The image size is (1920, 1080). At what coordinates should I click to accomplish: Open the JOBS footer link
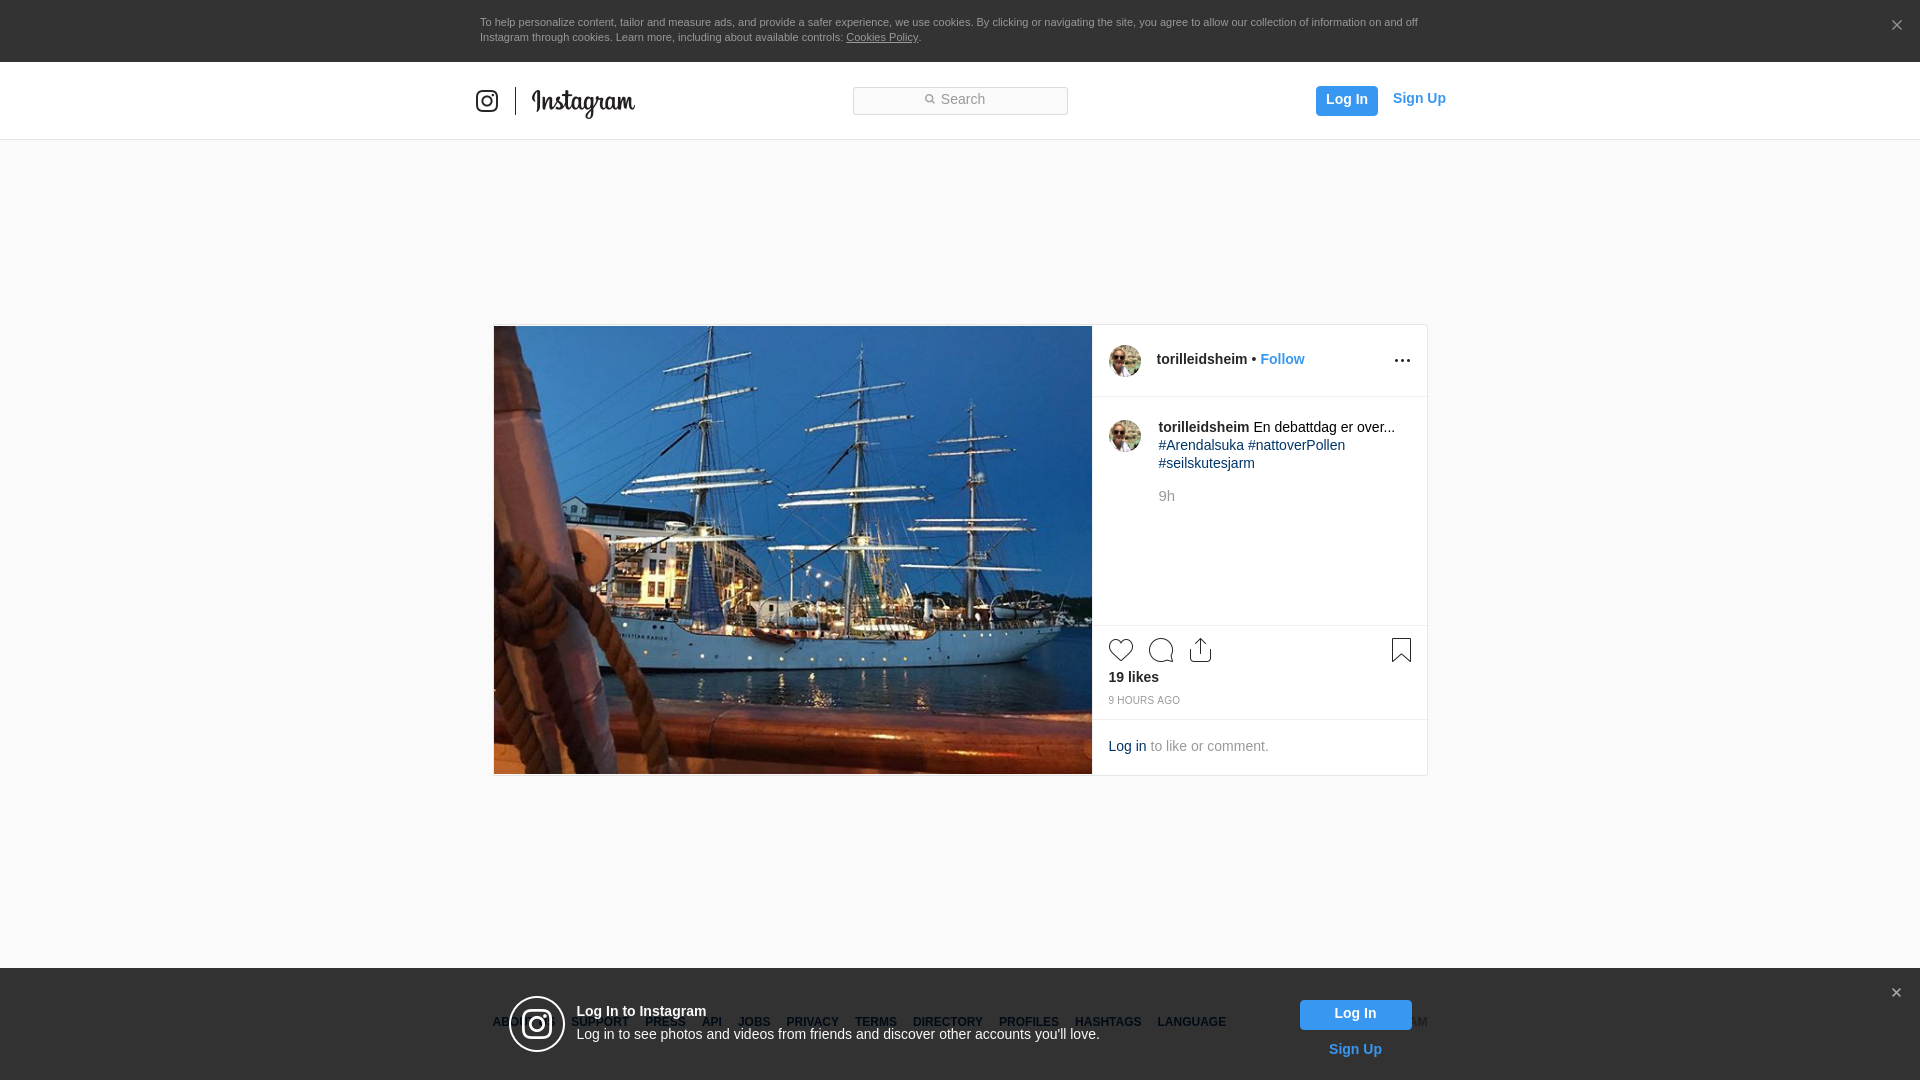(754, 1022)
